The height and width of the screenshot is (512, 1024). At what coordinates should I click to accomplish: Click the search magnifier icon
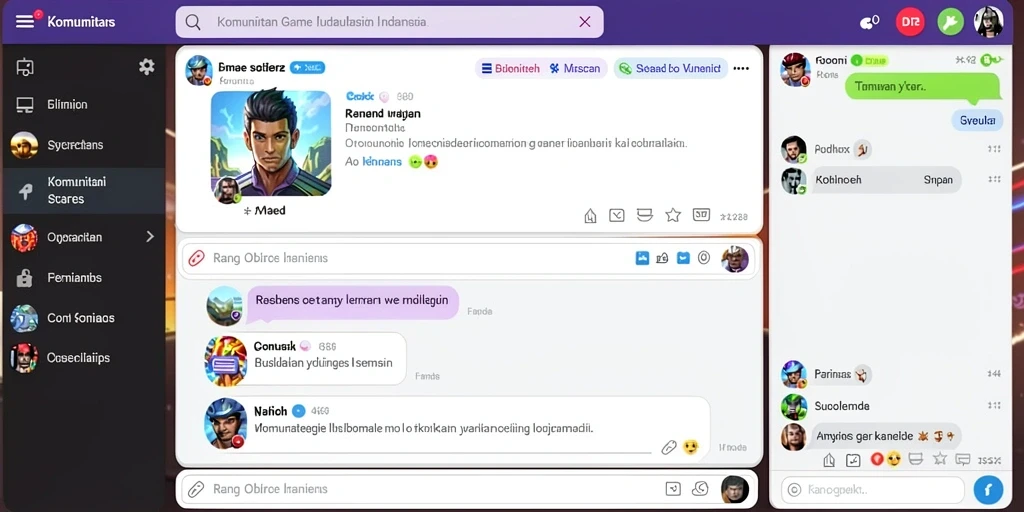[x=193, y=22]
